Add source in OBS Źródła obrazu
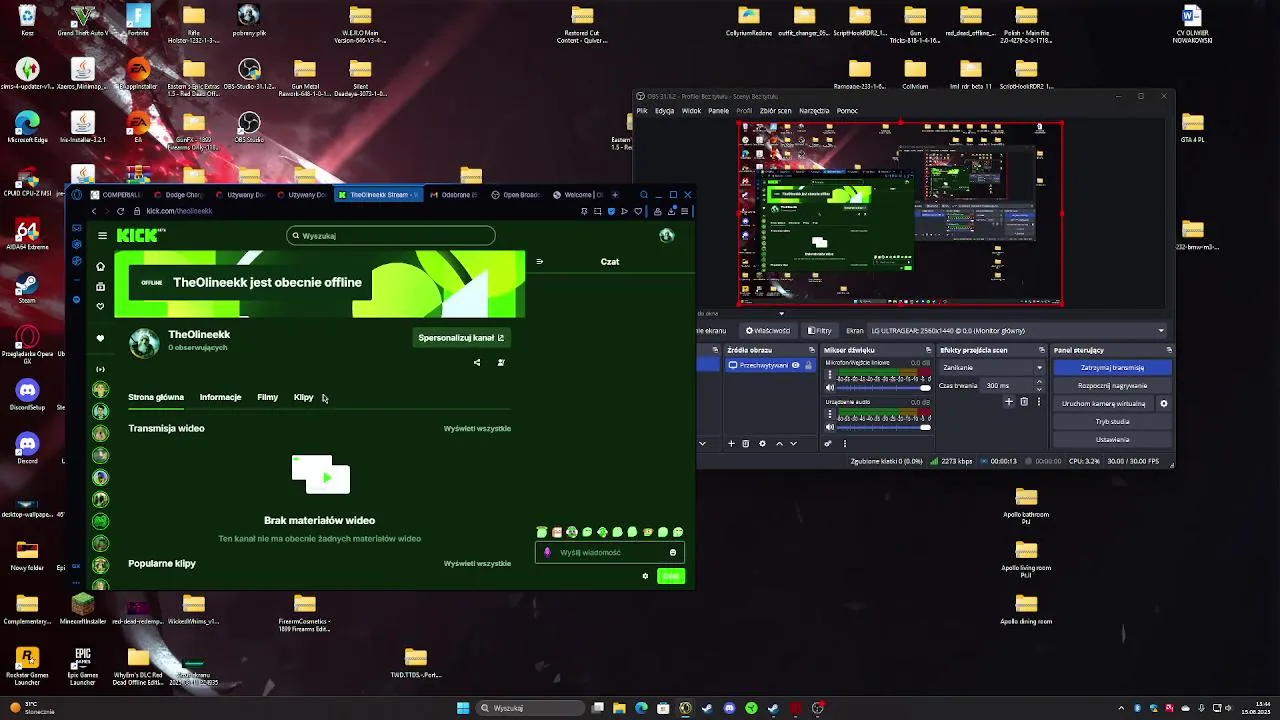The height and width of the screenshot is (720, 1280). point(731,443)
